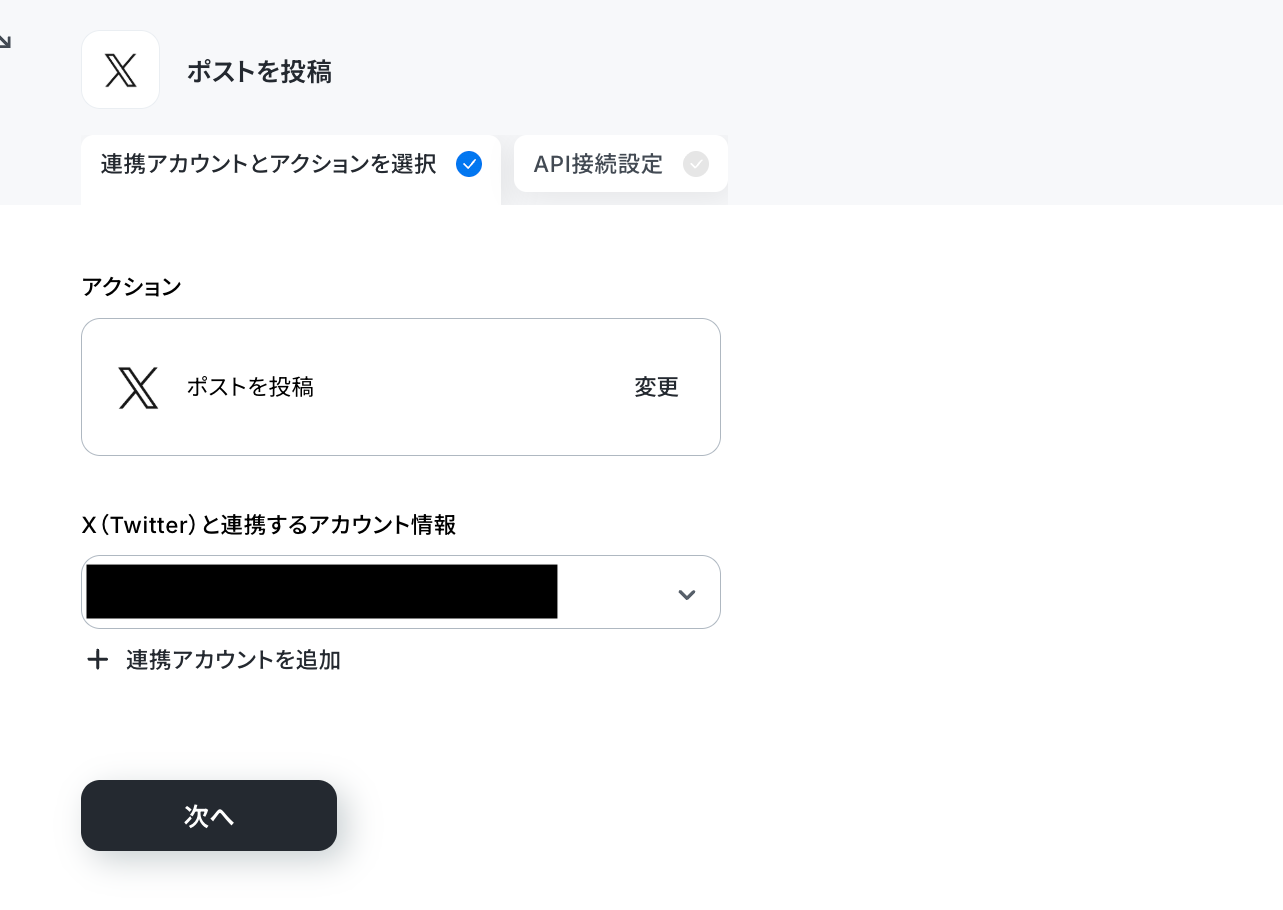Expand the account dropdown chevron
This screenshot has width=1283, height=910.
coord(686,594)
